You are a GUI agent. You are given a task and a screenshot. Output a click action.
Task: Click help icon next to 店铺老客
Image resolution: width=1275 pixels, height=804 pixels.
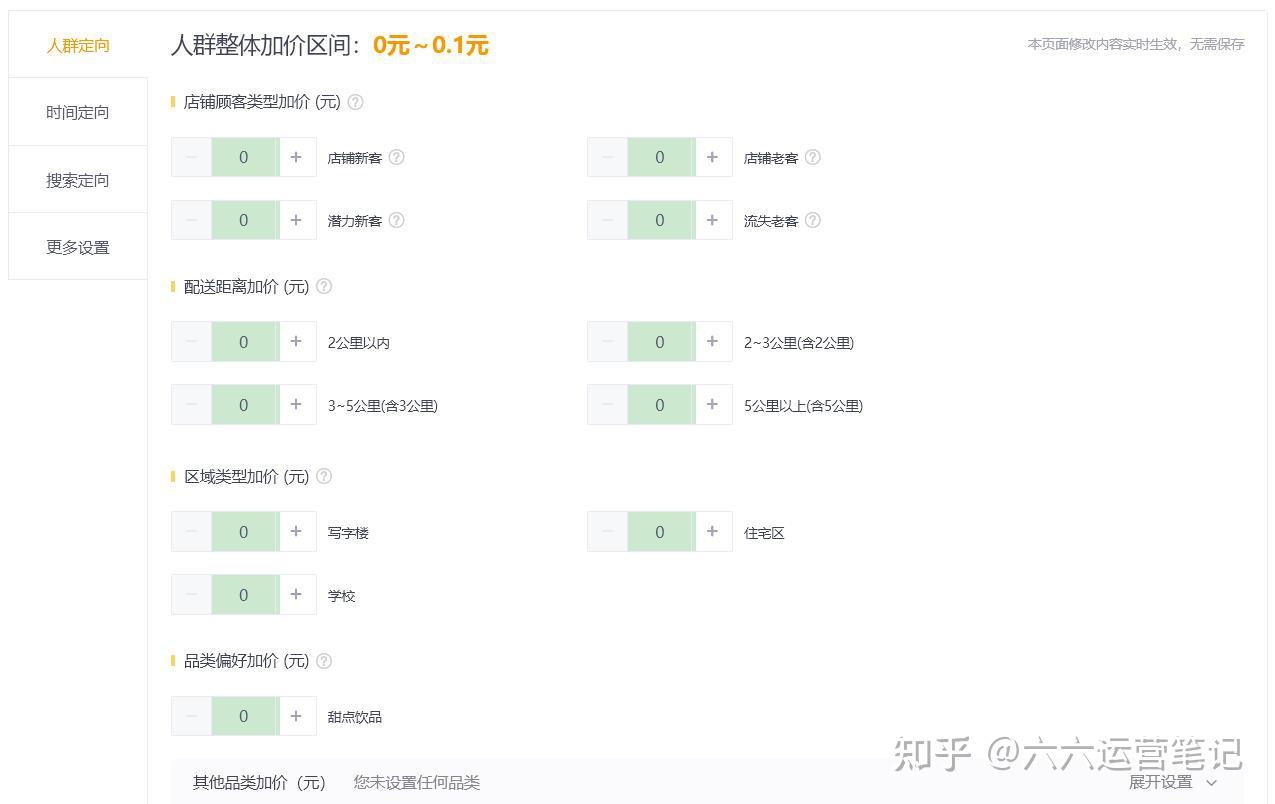pyautogui.click(x=812, y=157)
